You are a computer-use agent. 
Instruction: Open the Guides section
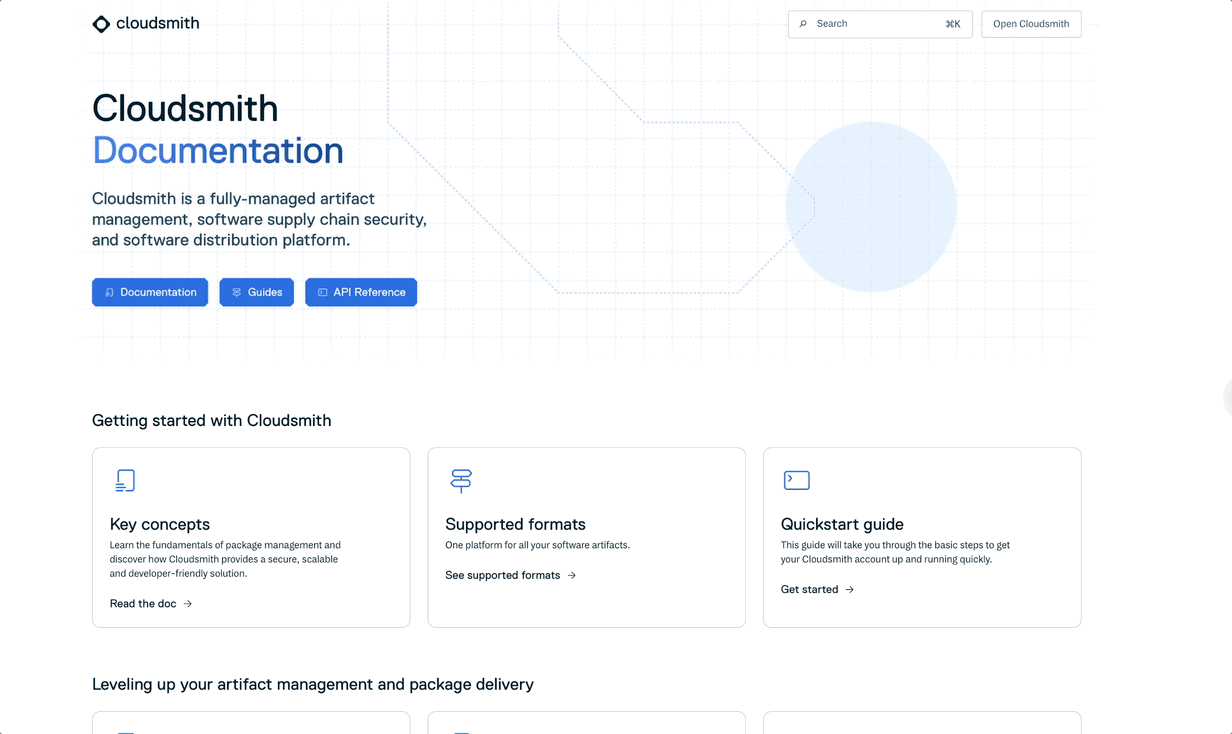pos(256,292)
